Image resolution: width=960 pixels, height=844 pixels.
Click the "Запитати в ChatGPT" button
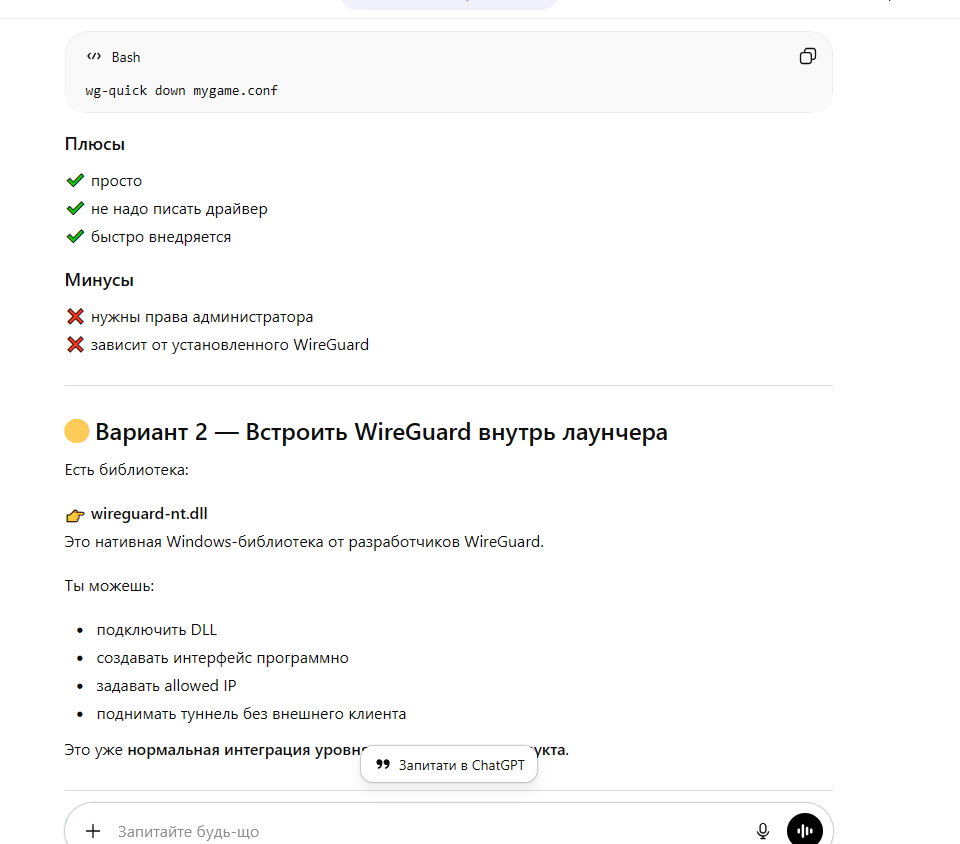[449, 765]
